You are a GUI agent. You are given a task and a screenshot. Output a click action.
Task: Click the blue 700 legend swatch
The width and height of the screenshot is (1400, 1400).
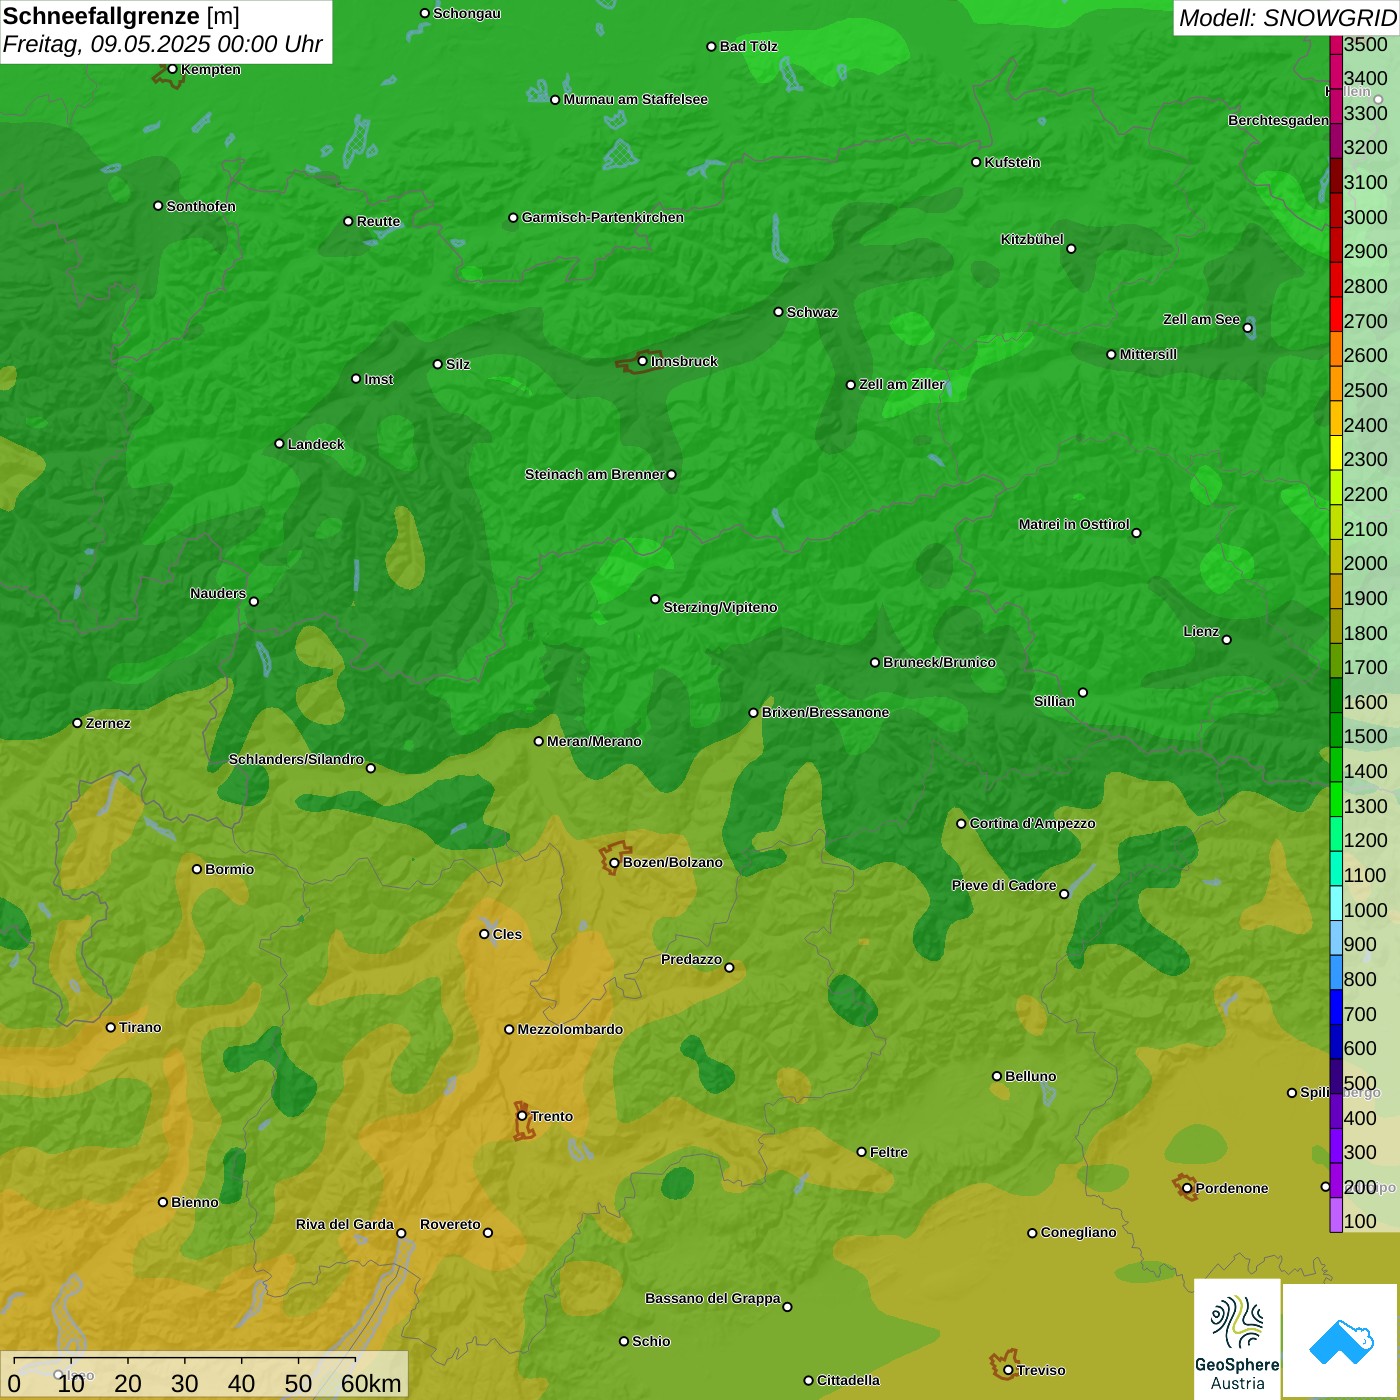point(1336,1007)
